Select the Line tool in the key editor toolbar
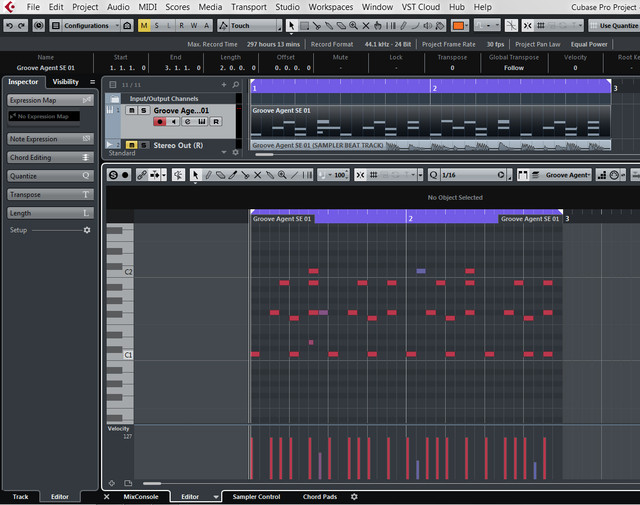 click(x=294, y=175)
